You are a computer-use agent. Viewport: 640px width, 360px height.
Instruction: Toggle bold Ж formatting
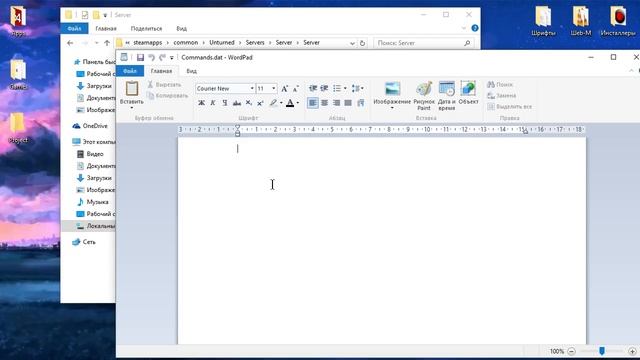point(201,103)
